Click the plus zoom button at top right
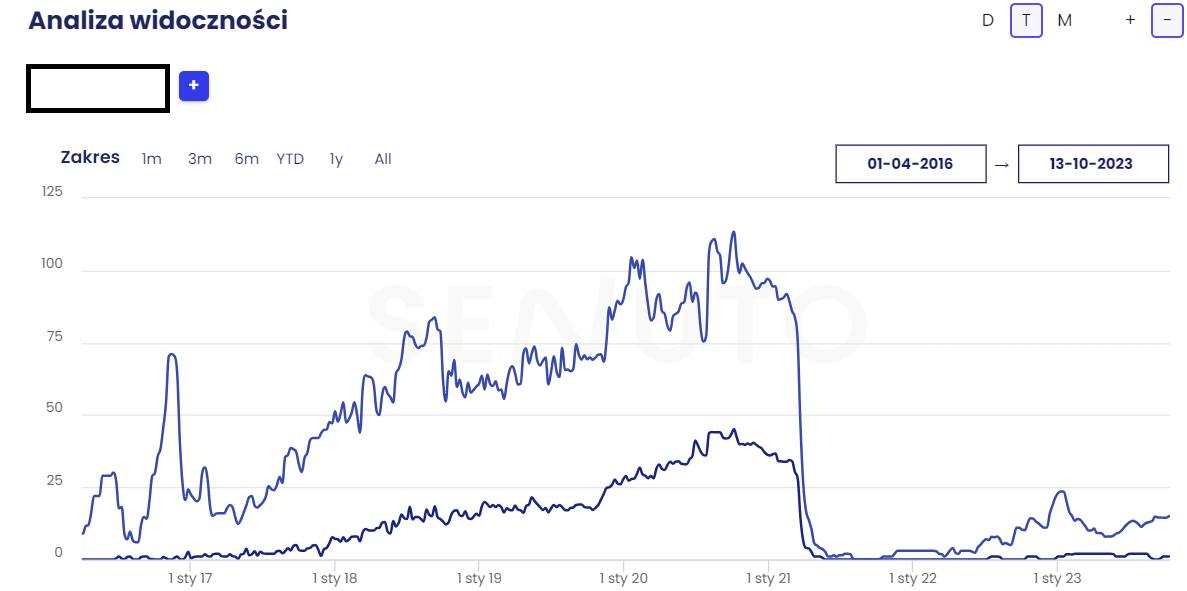Screen dimensions: 1187x591 [1130, 20]
